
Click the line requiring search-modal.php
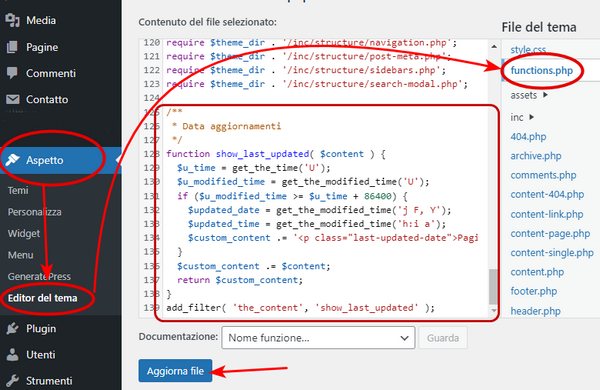tap(317, 84)
